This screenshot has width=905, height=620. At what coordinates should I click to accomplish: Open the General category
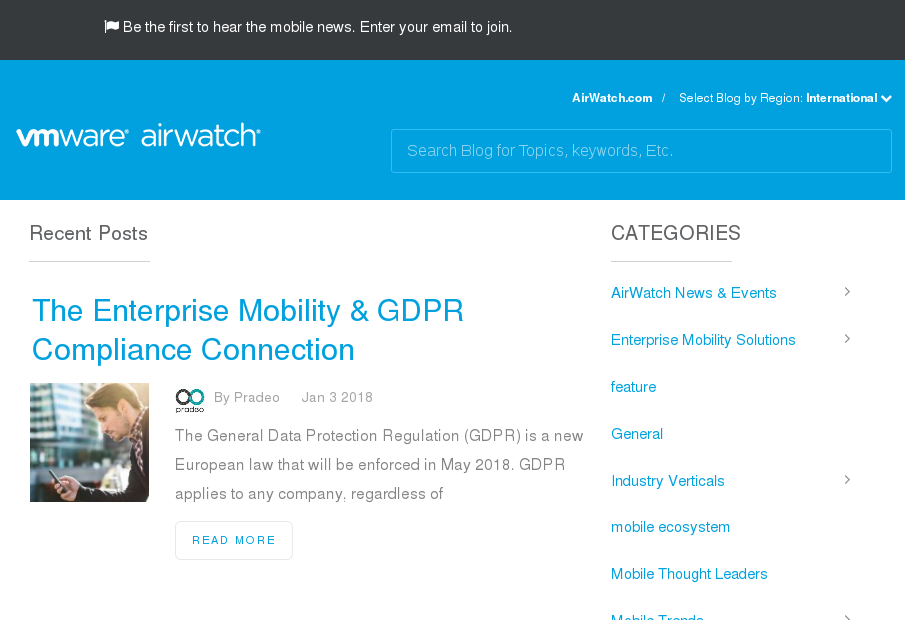636,434
